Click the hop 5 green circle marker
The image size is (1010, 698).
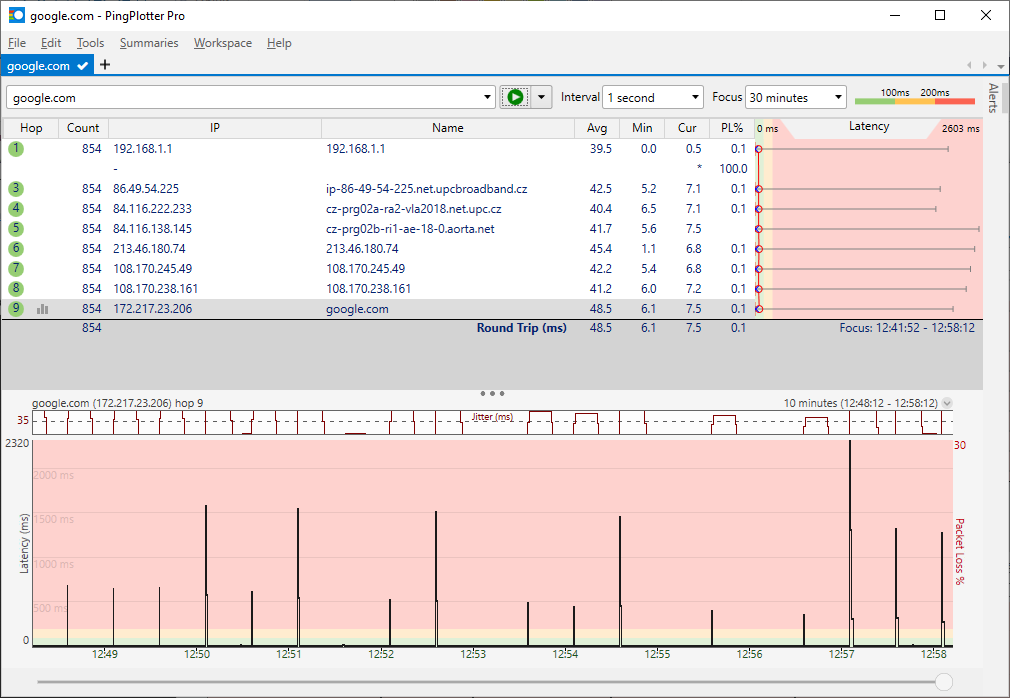coord(16,228)
